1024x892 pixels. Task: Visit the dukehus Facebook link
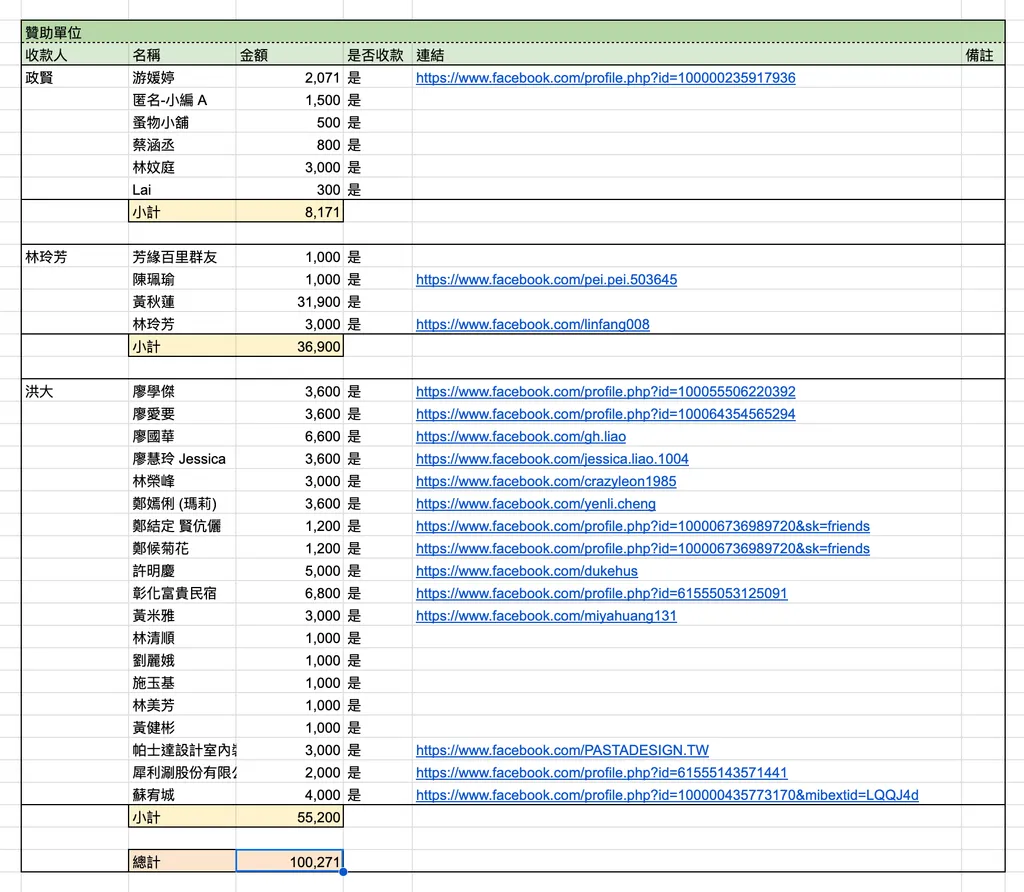527,571
